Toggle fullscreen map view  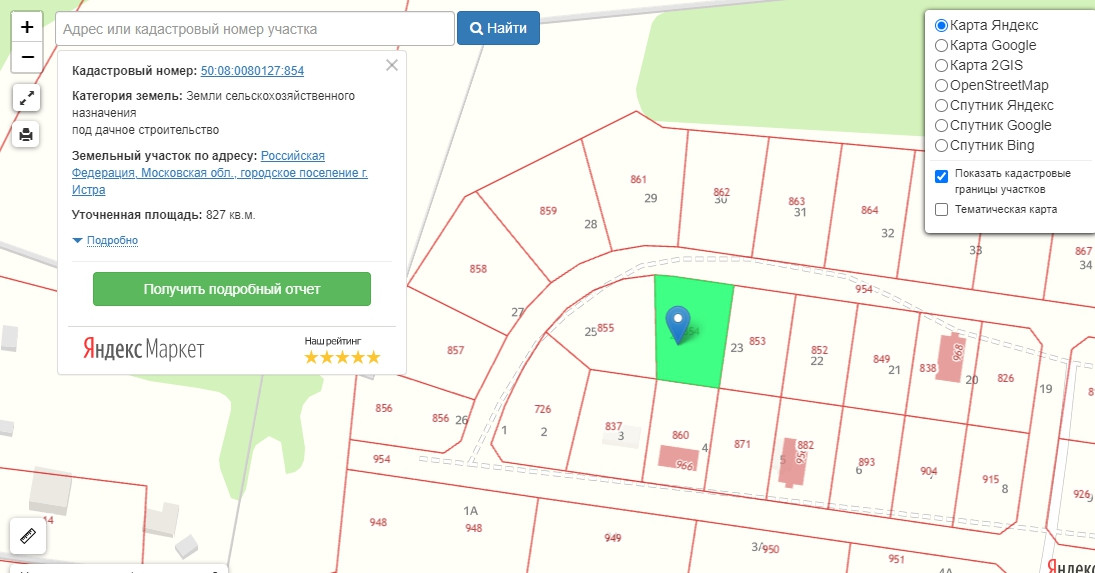pyautogui.click(x=27, y=97)
